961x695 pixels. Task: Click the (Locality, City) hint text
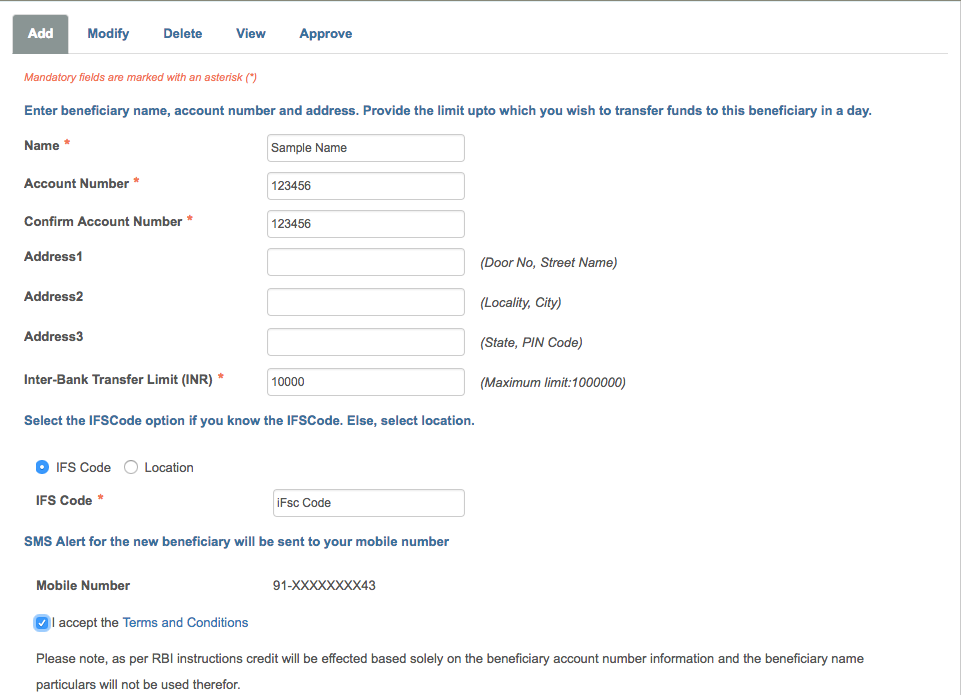(521, 302)
